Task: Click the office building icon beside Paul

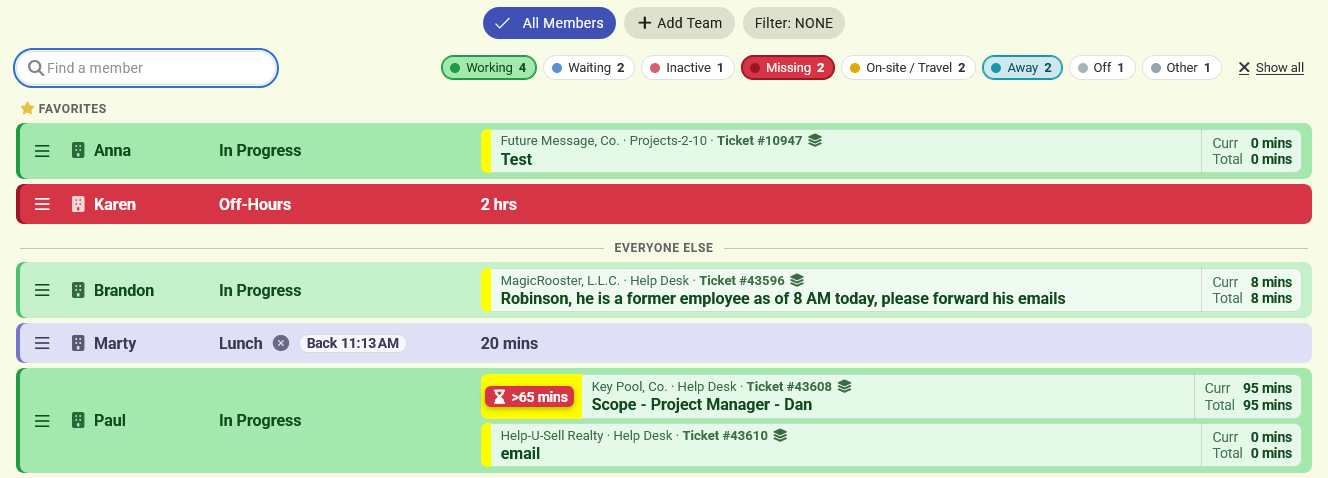Action: pyautogui.click(x=78, y=421)
